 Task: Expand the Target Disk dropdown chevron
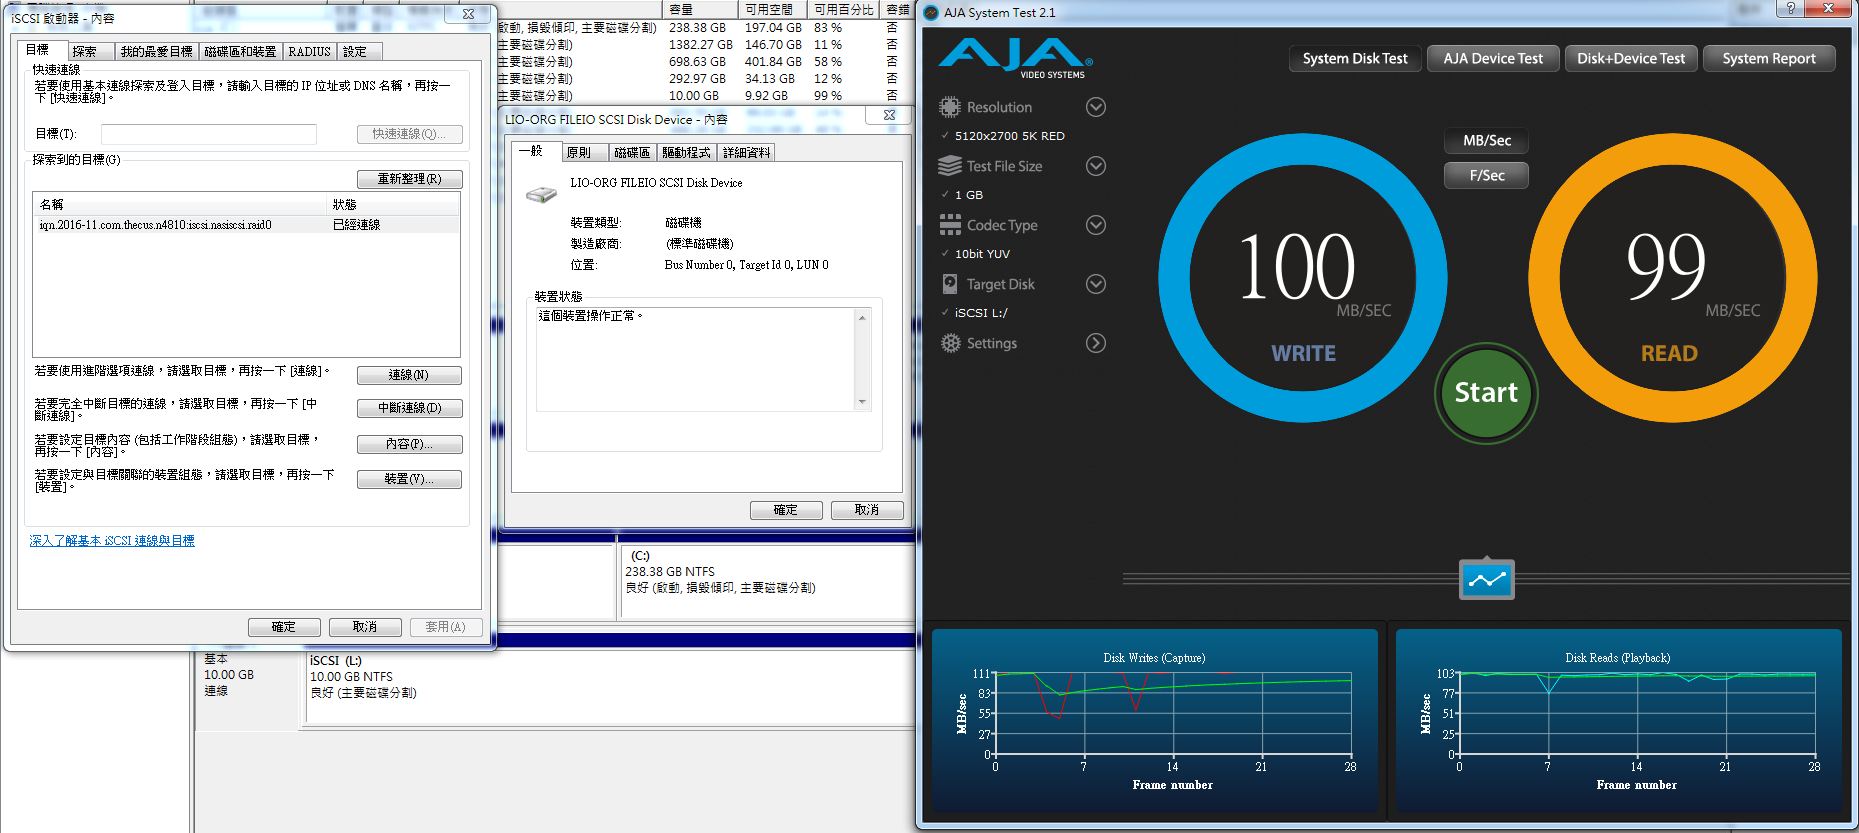pos(1095,284)
